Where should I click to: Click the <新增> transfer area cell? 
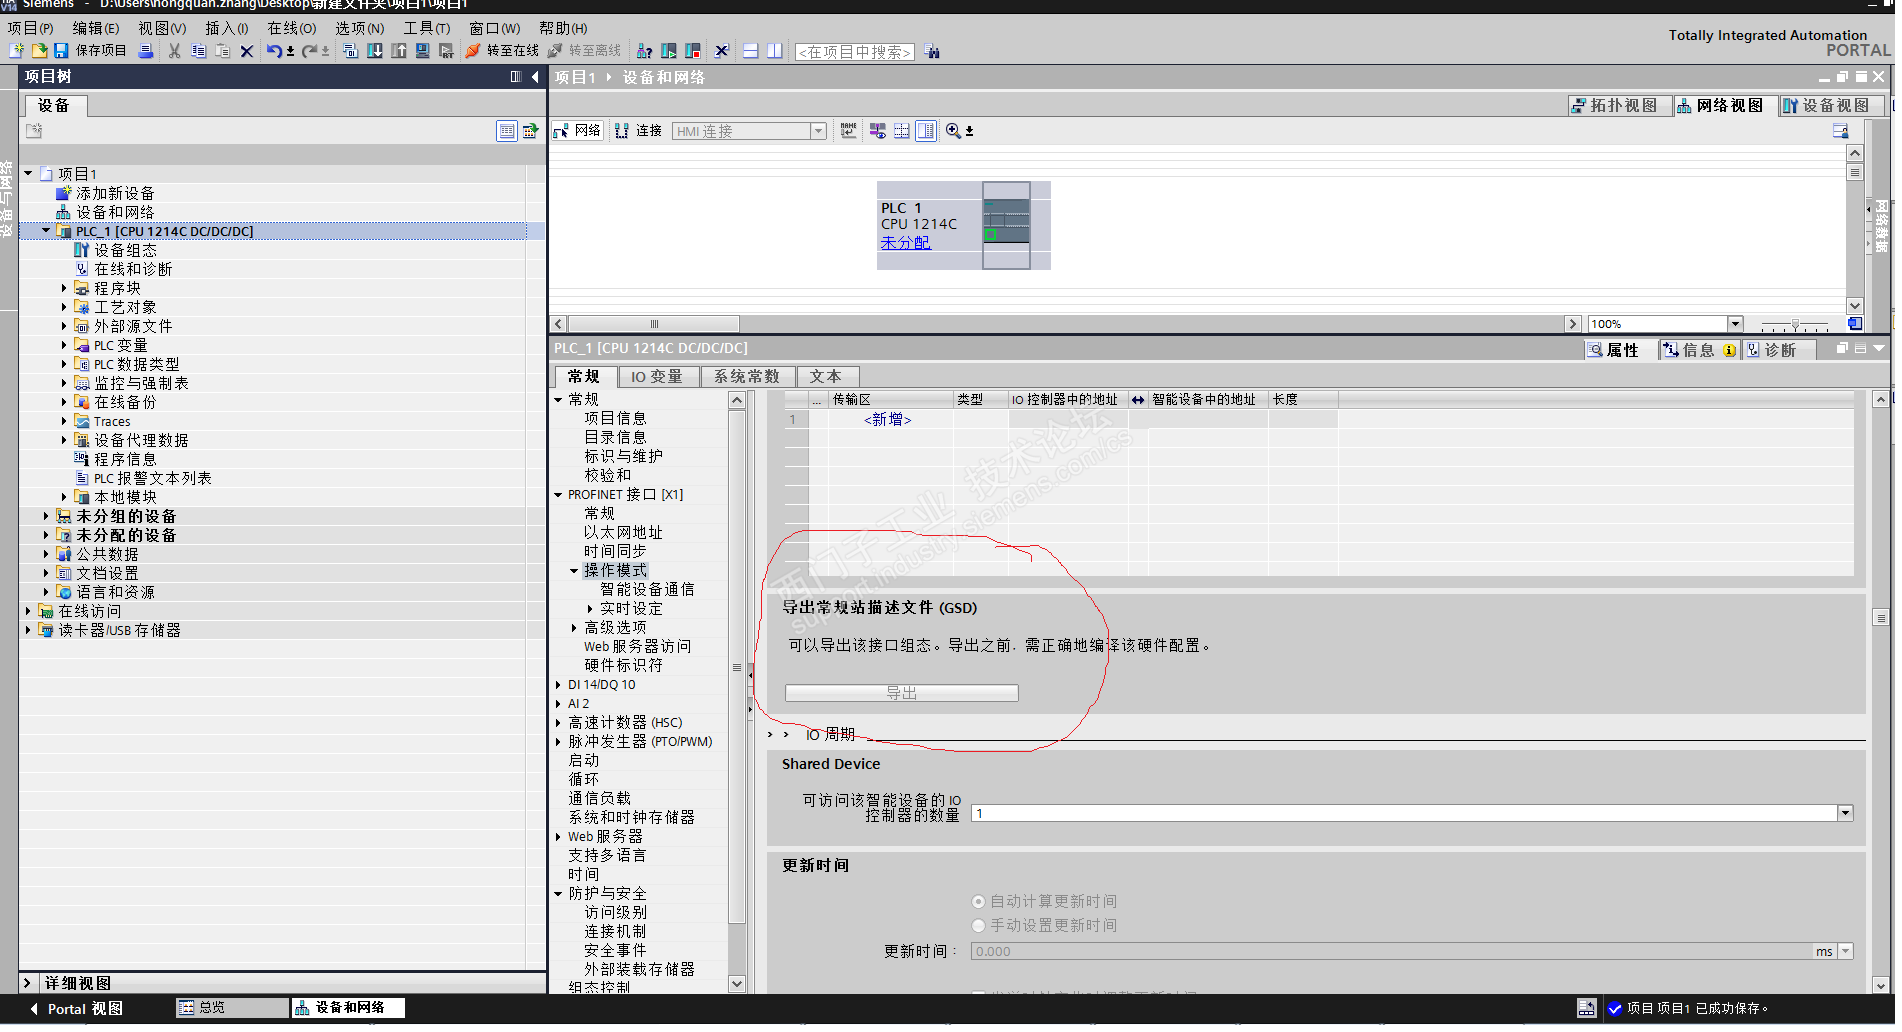(888, 421)
